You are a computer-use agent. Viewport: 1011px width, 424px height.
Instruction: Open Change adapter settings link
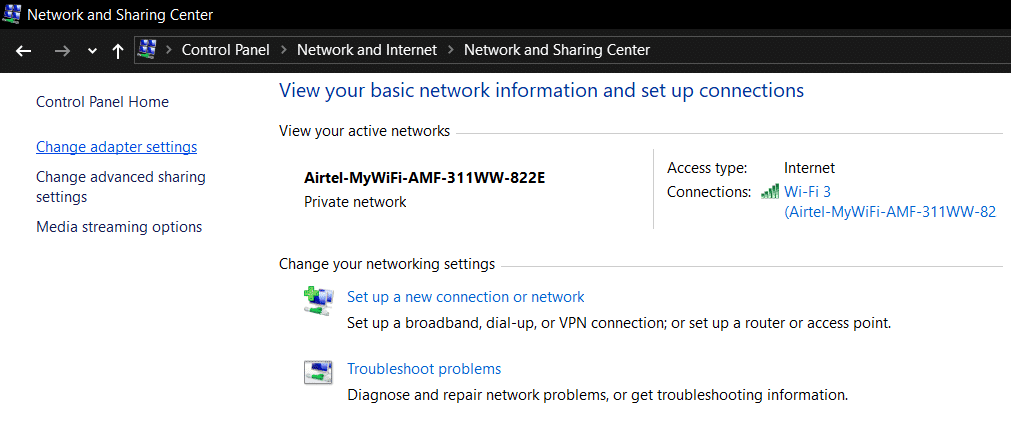point(116,147)
